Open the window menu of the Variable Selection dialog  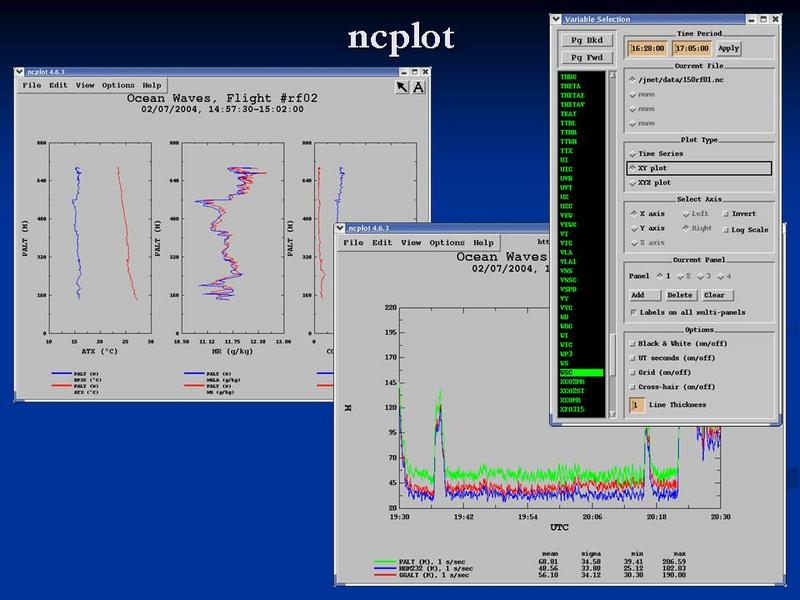click(x=556, y=19)
